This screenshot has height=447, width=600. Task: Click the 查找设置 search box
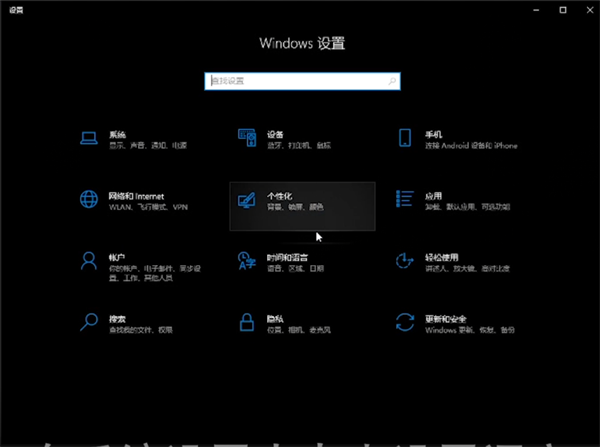tap(303, 81)
